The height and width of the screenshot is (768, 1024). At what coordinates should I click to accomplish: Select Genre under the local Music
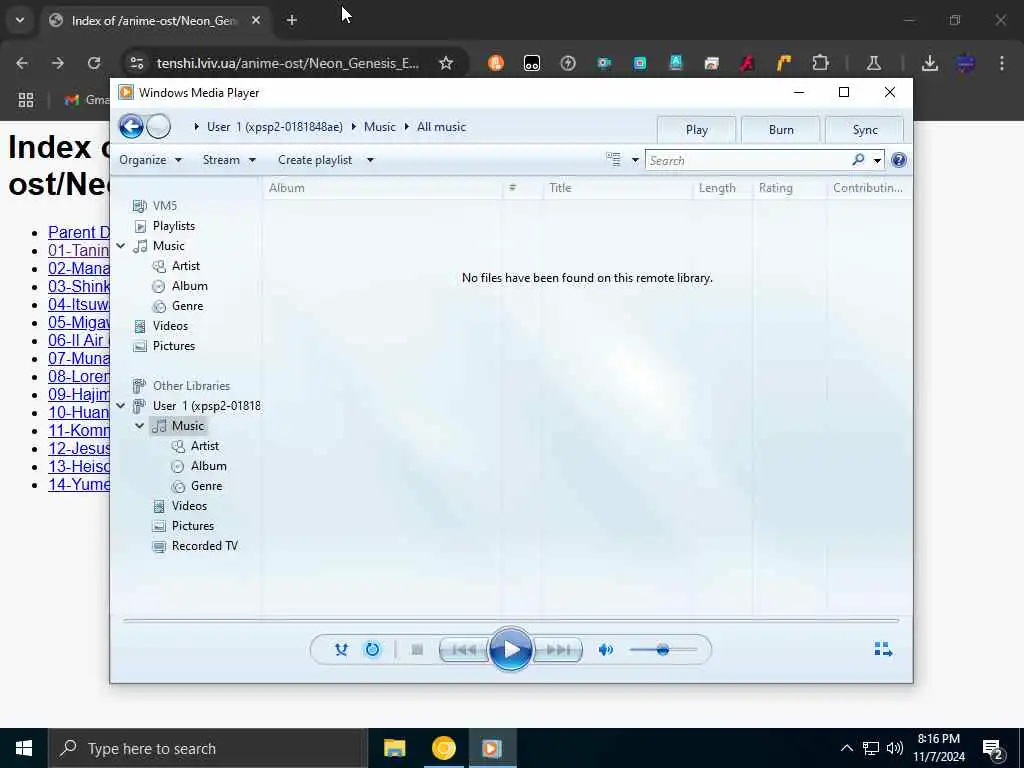187,306
